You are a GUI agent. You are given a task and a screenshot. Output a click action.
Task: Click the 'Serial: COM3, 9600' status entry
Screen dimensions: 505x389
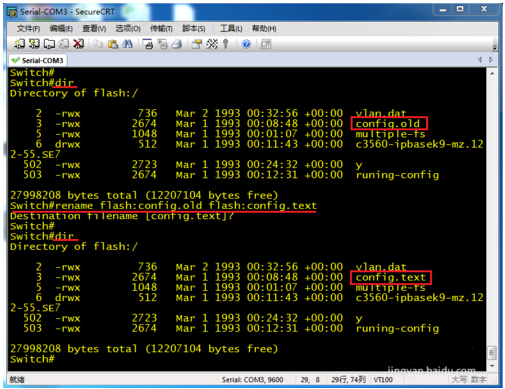pyautogui.click(x=252, y=380)
